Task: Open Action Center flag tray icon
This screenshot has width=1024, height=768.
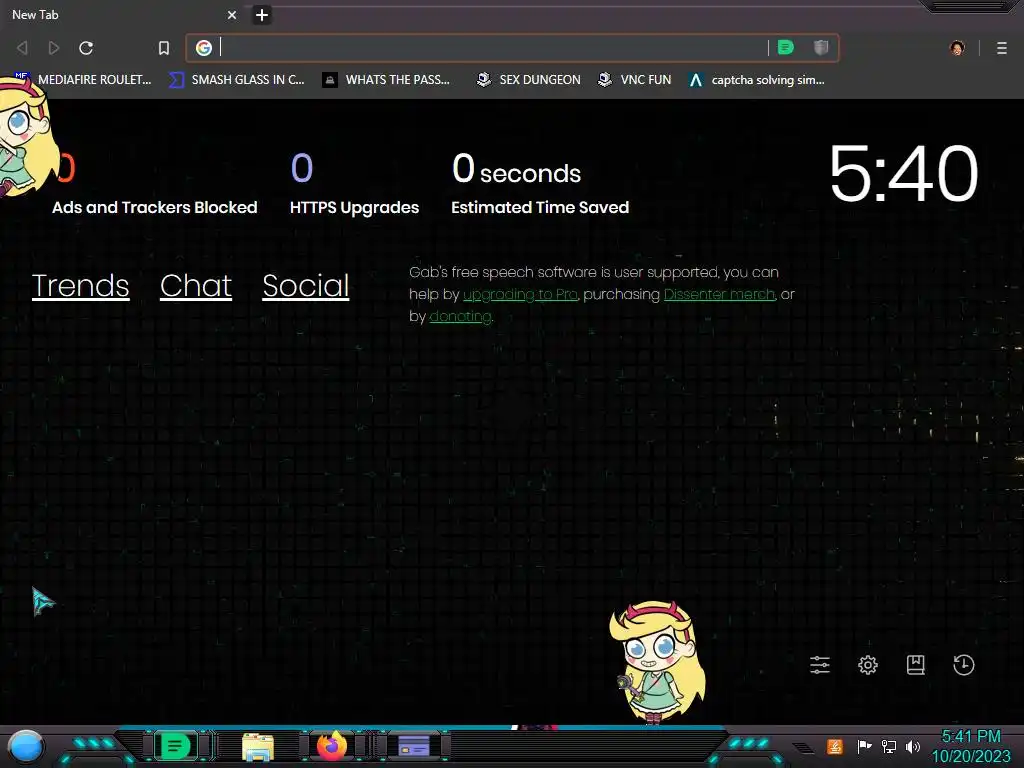Action: click(x=864, y=746)
